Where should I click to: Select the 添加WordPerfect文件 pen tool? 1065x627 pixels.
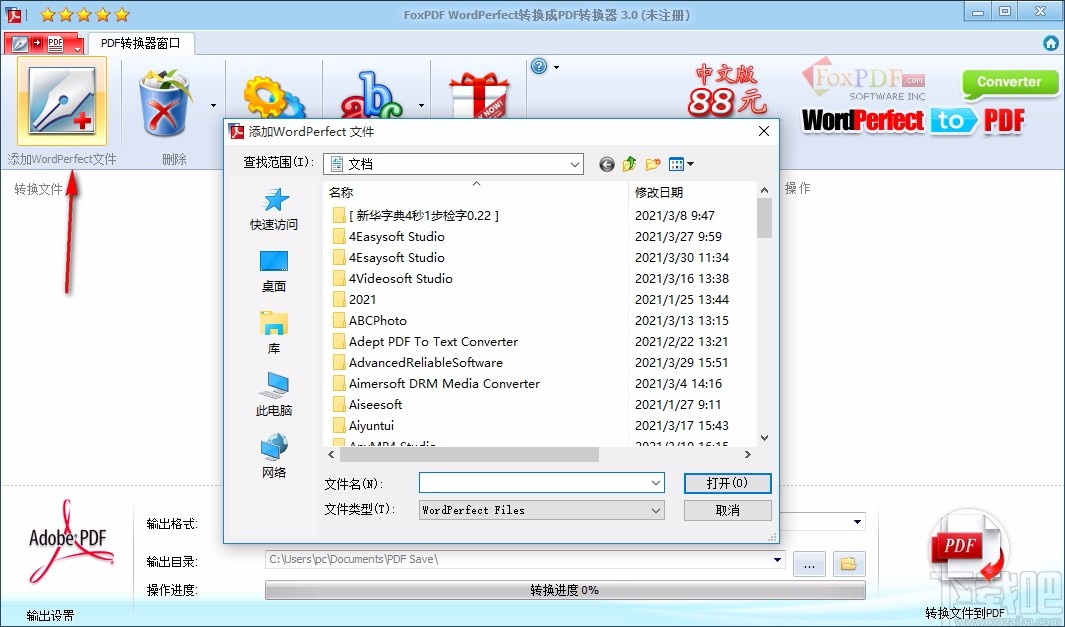[62, 100]
